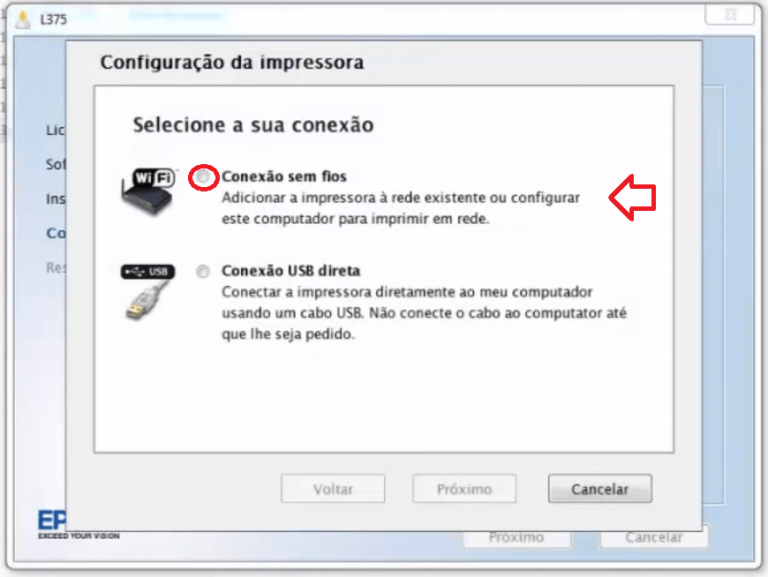Click the USB cable icon
Screen dimensions: 768x577
(147, 292)
